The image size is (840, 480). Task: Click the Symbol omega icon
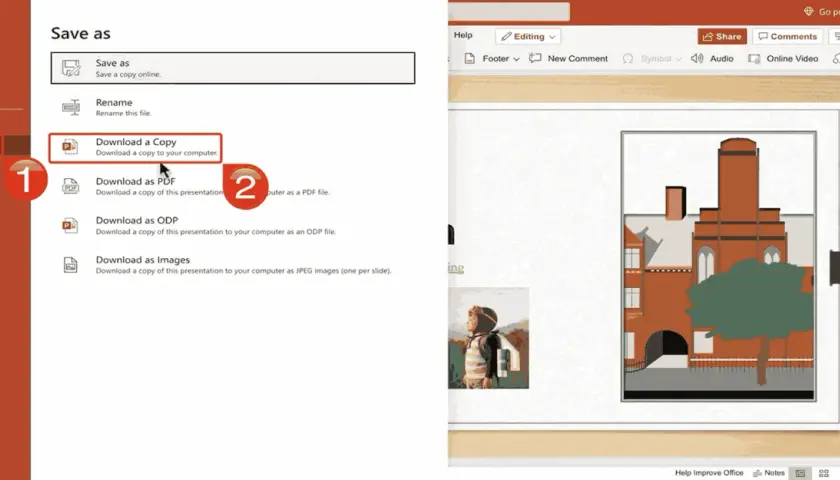628,58
